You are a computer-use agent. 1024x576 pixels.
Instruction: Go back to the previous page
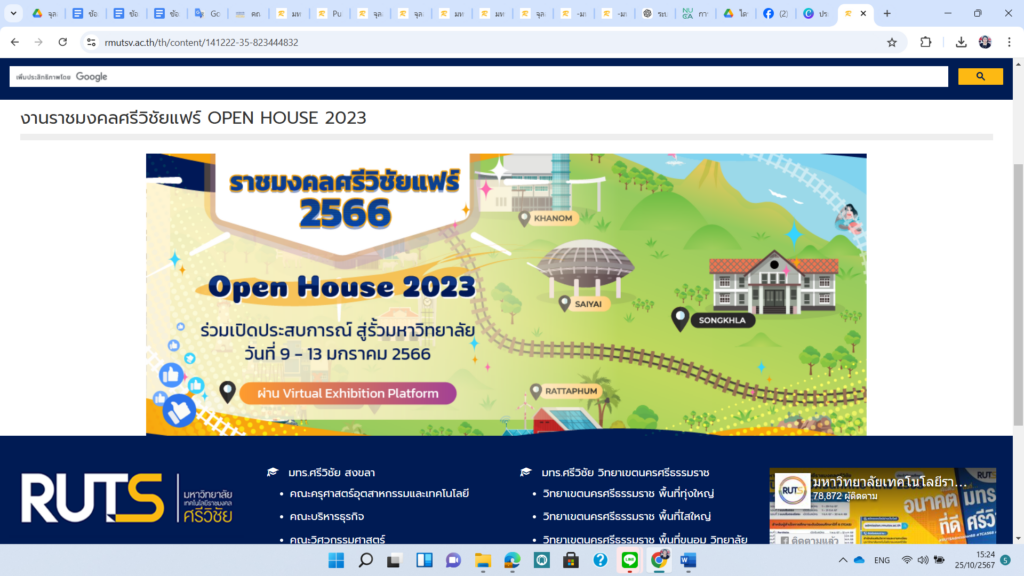point(15,42)
